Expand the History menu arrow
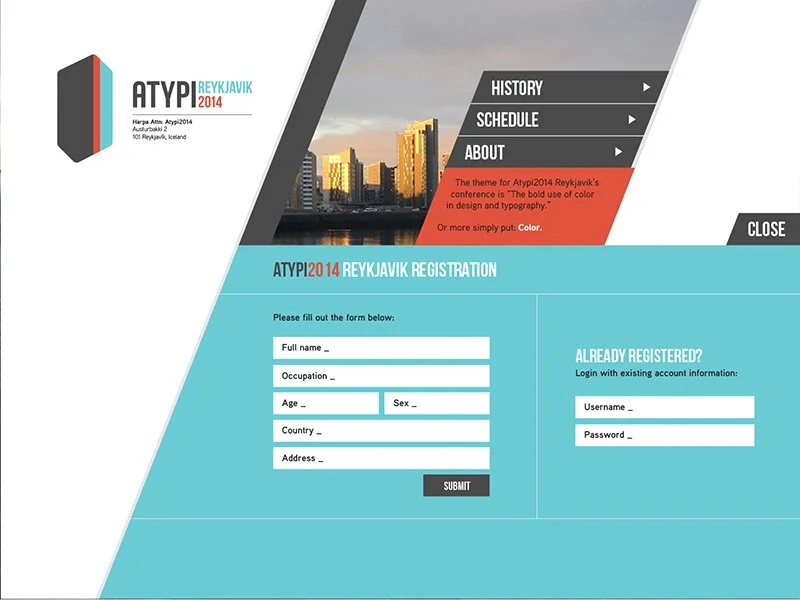Viewport: 800px width, 600px height. (646, 87)
